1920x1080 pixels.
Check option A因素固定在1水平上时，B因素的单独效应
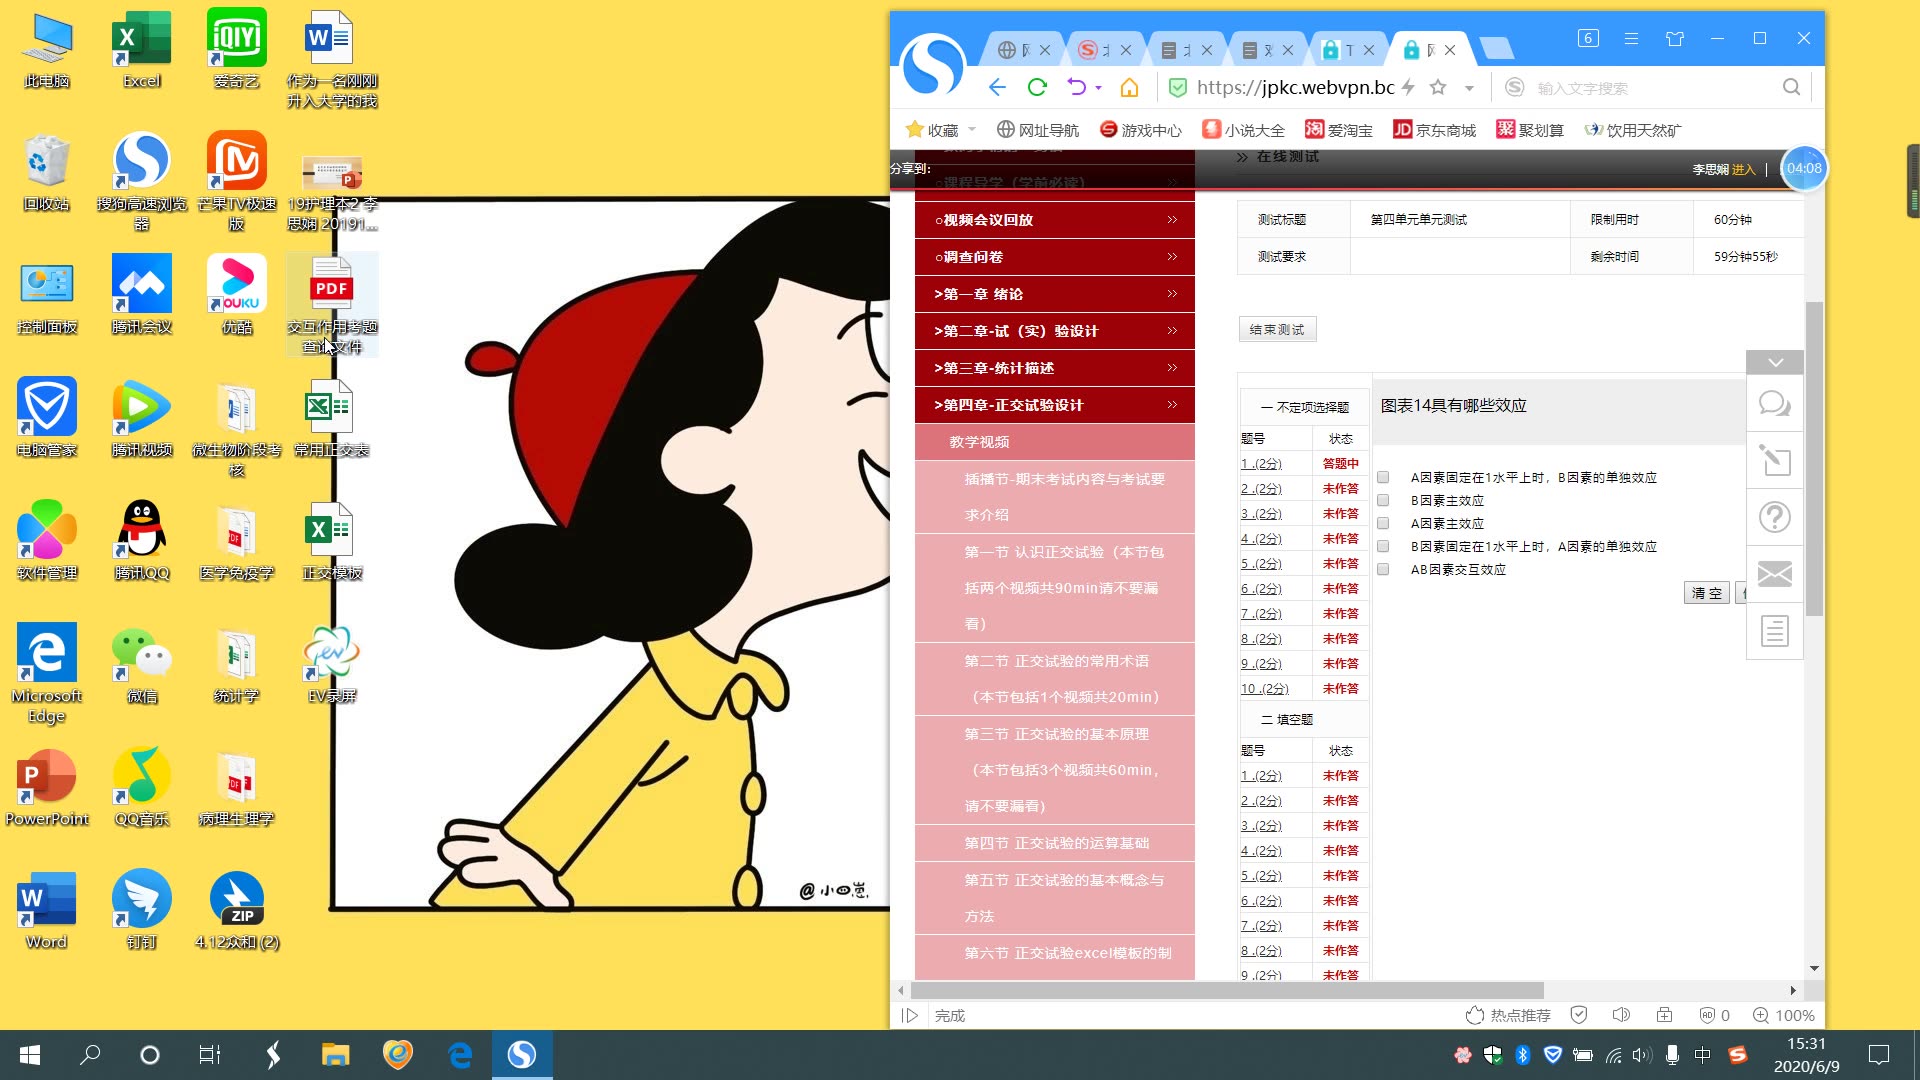coord(1383,478)
